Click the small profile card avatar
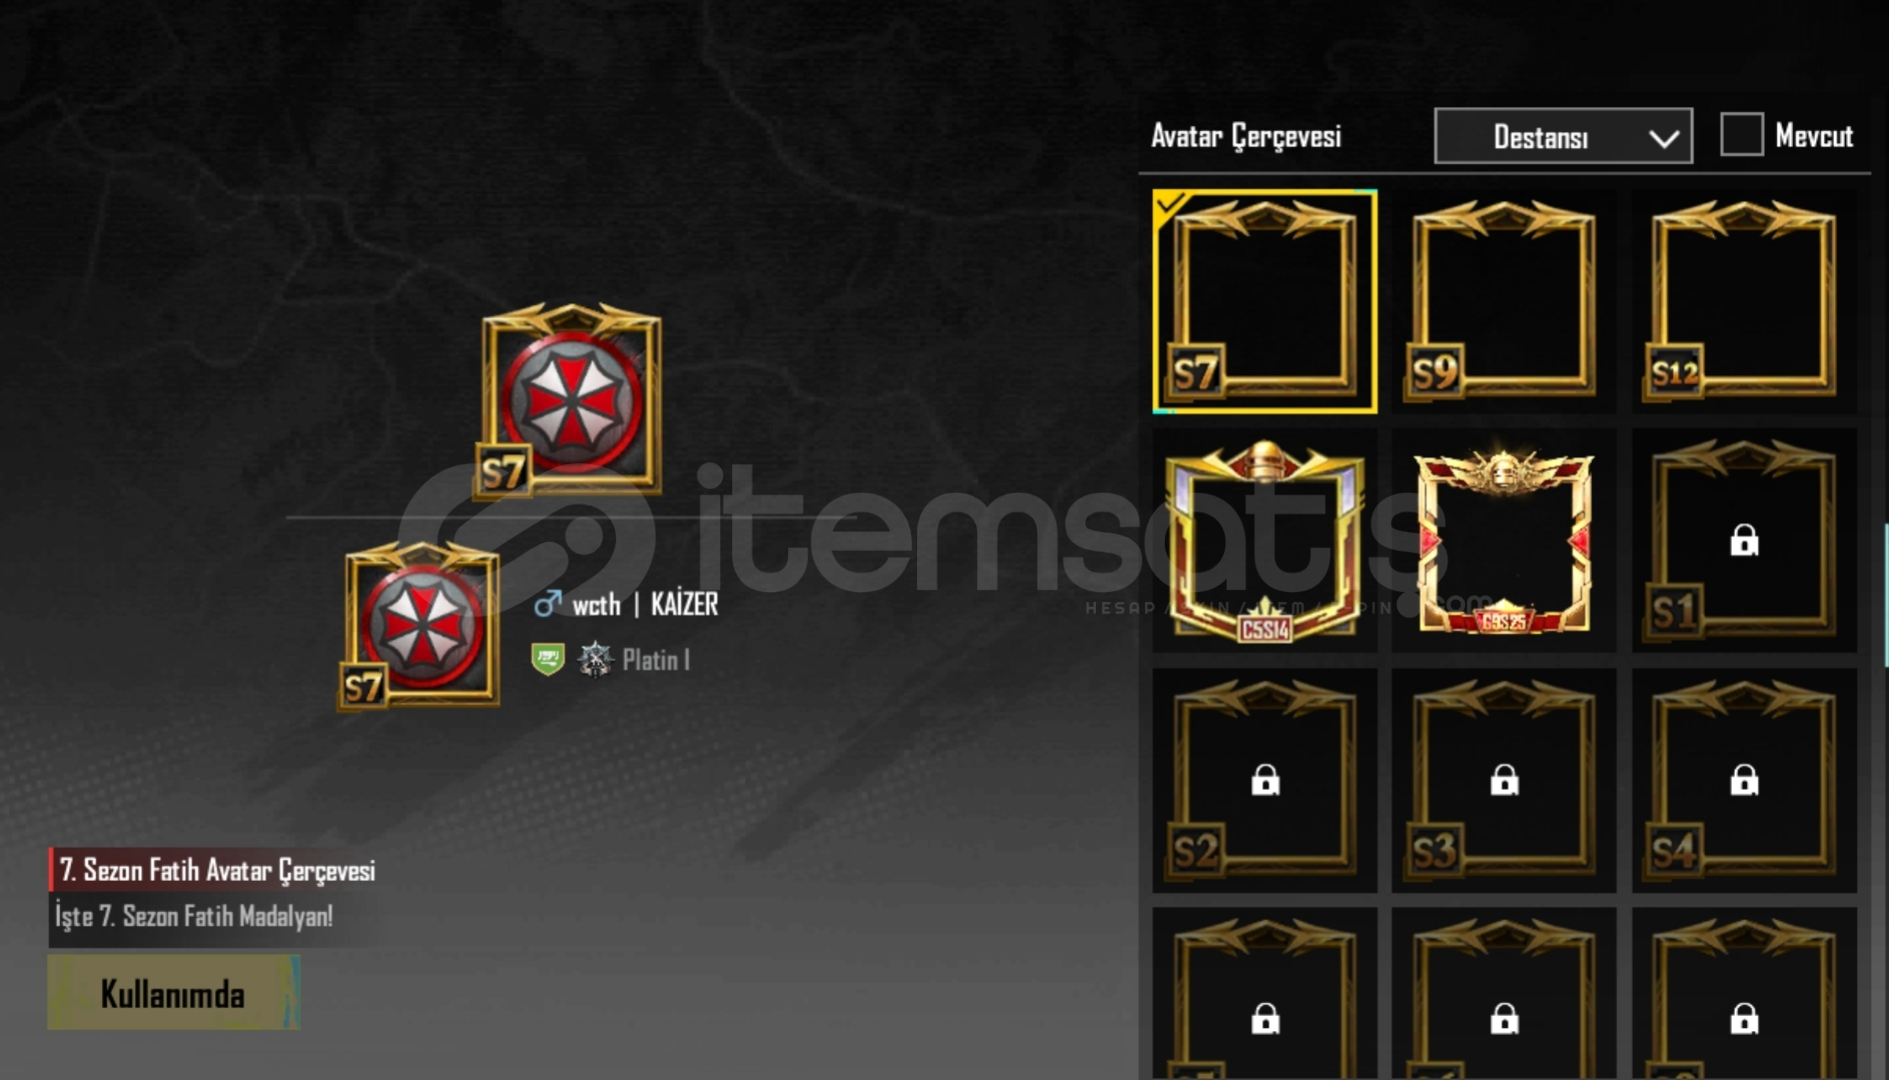 (420, 626)
